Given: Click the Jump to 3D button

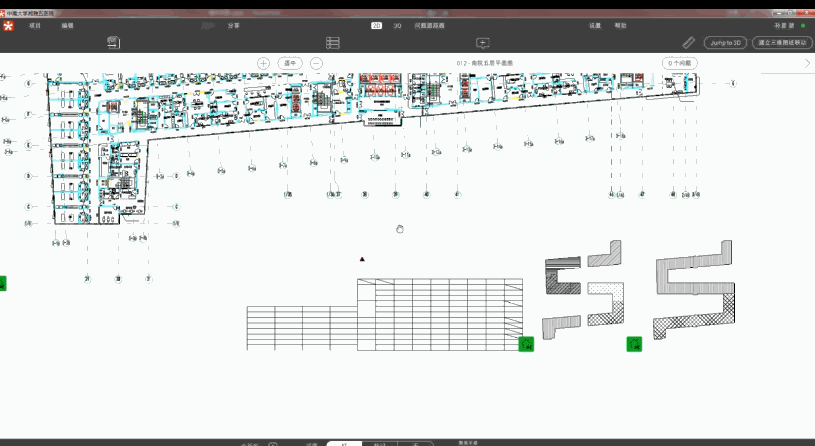Looking at the screenshot, I should tap(725, 43).
